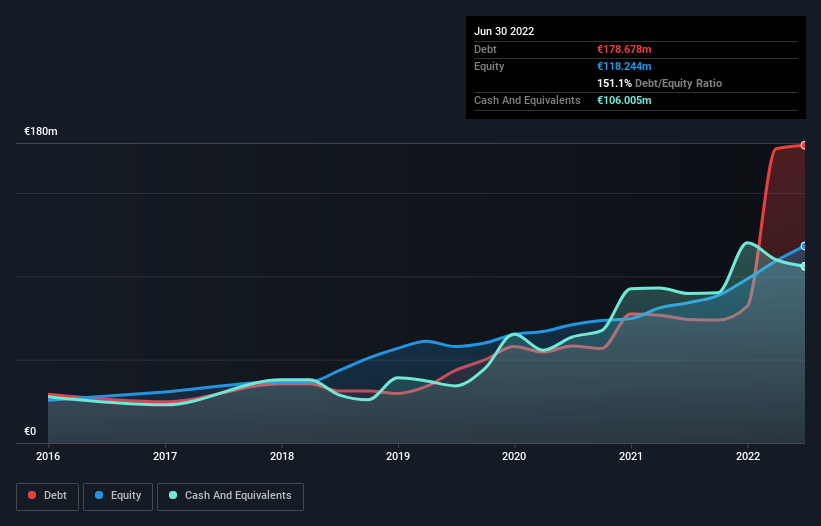Click the 151.1% Debt/Equity Ratio text
This screenshot has width=821, height=526.
tap(659, 83)
